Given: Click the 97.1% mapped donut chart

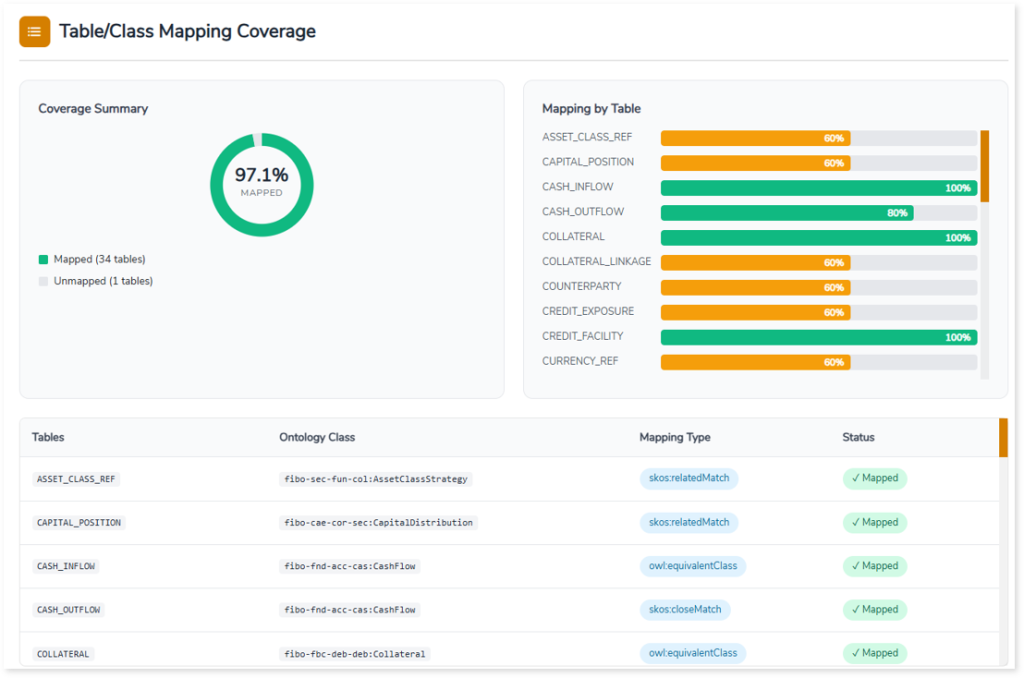Looking at the screenshot, I should pos(261,185).
